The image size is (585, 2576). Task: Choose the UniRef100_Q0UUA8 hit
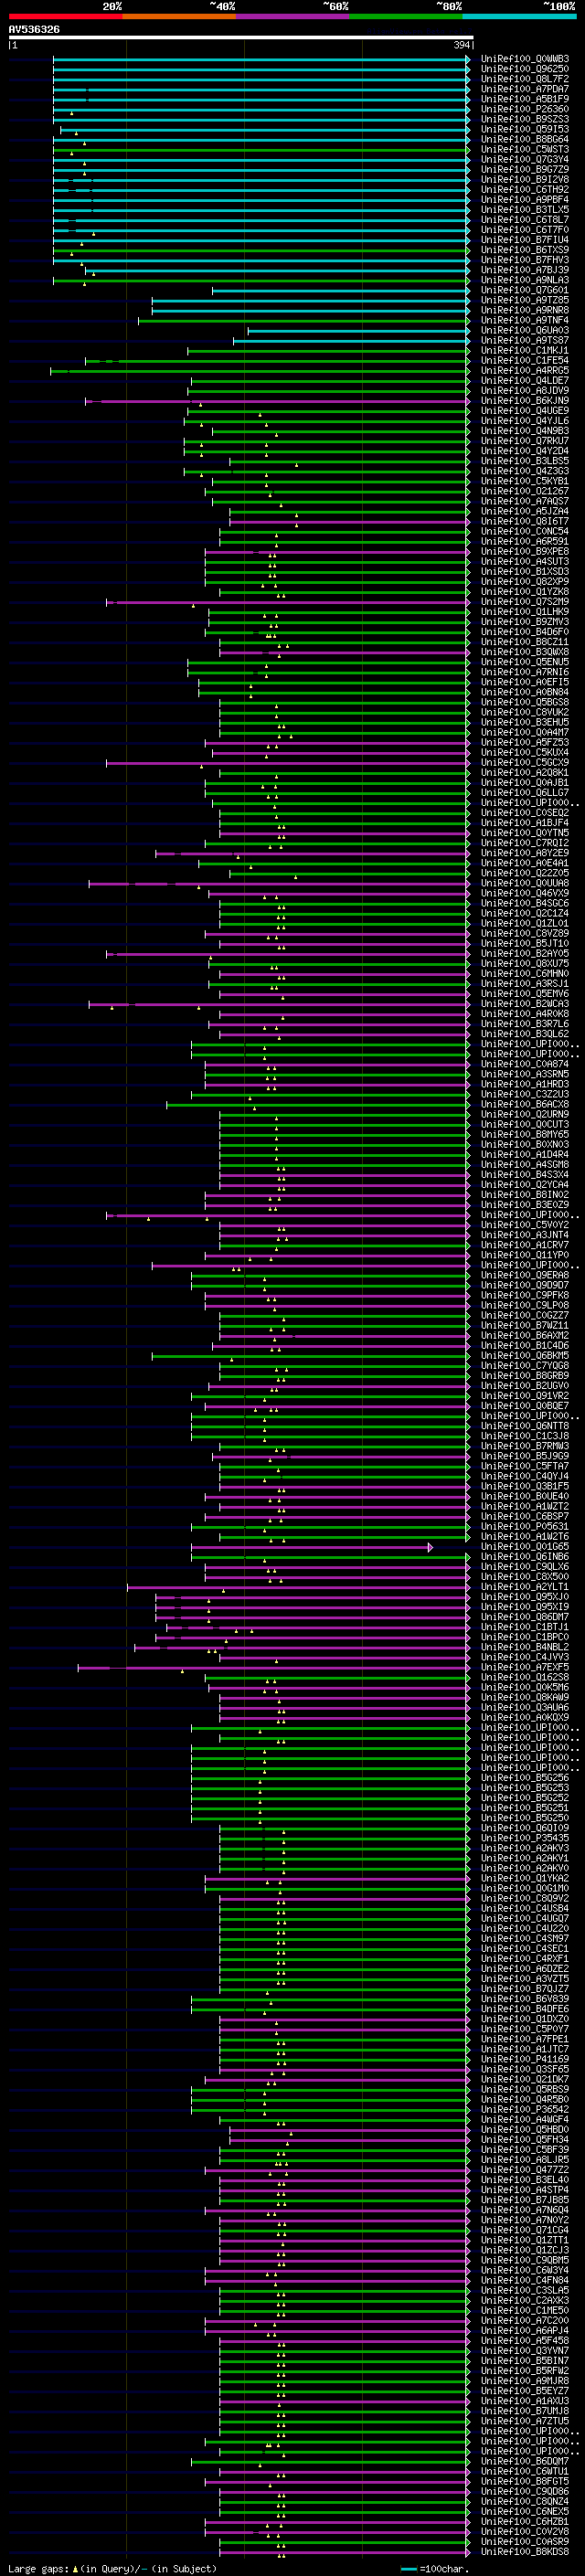[x=525, y=883]
